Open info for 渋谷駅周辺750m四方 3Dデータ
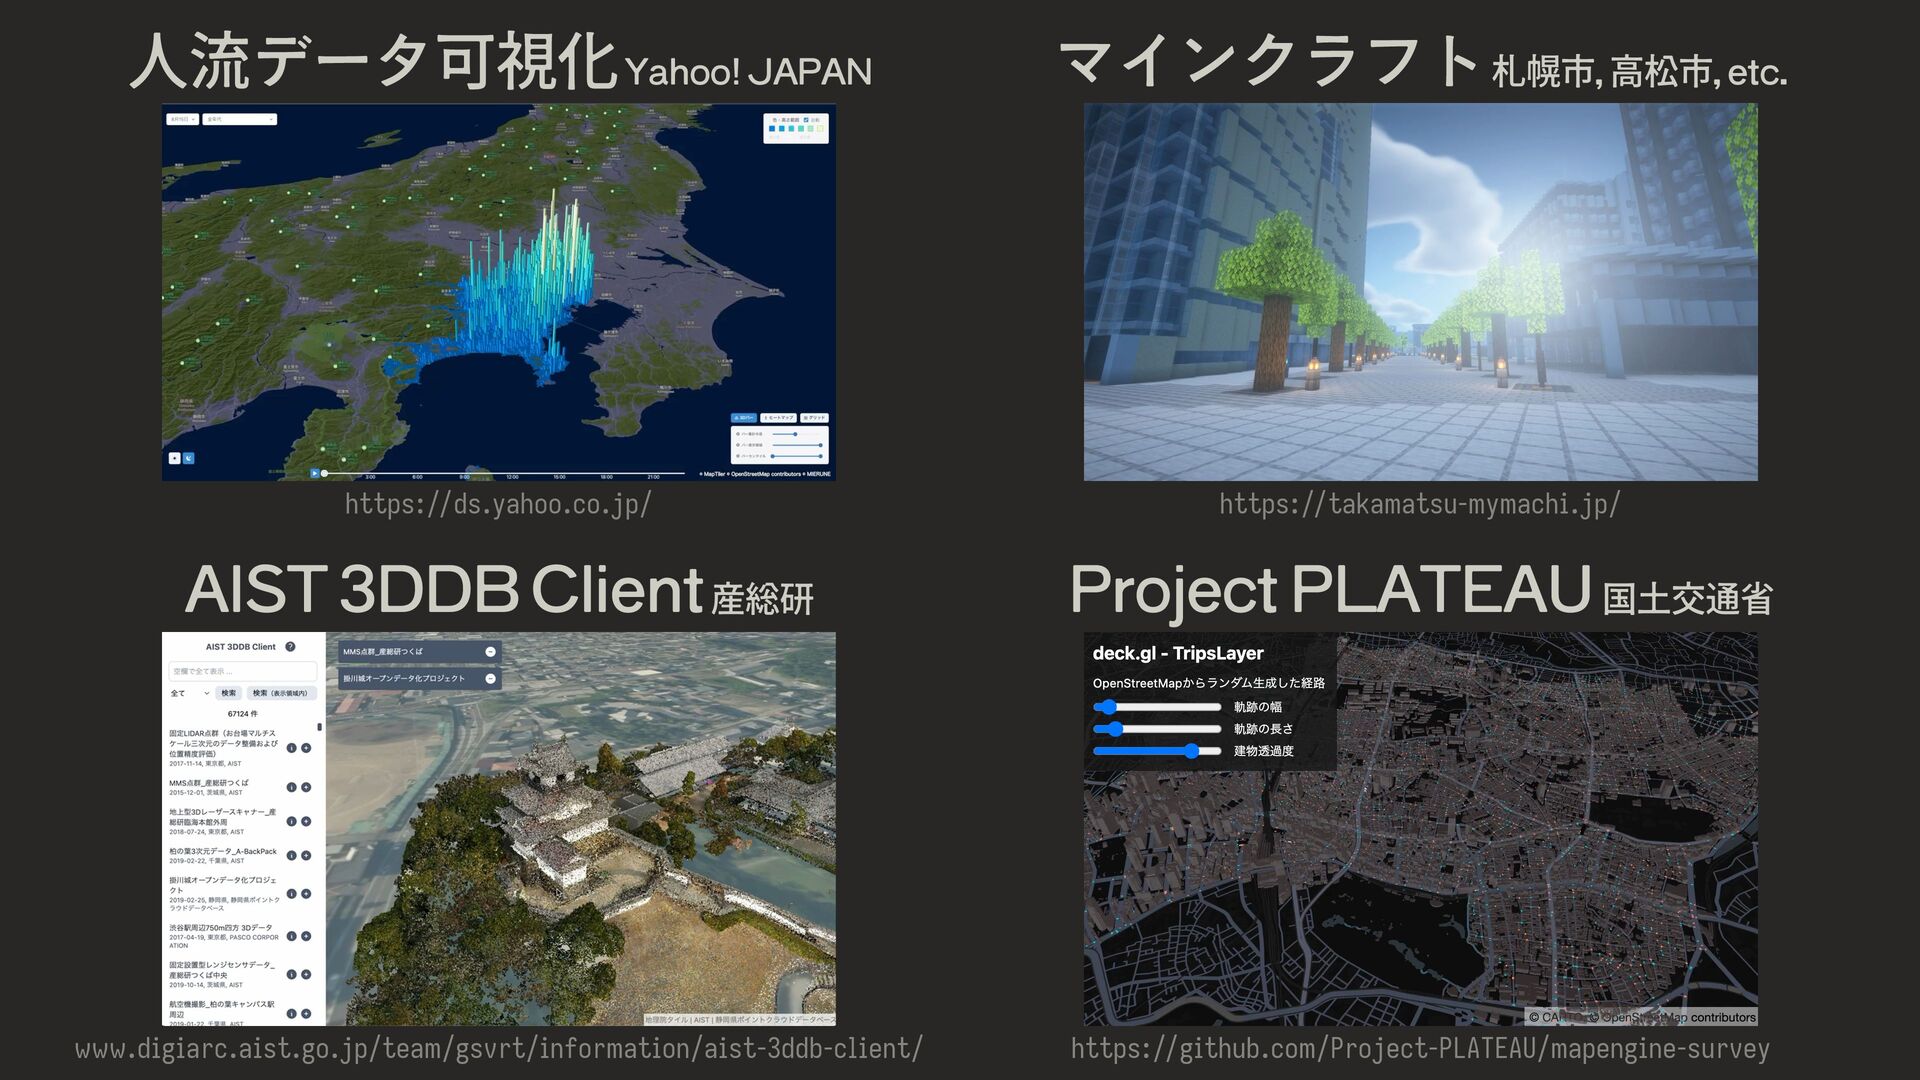Viewport: 1920px width, 1080px height. point(291,937)
